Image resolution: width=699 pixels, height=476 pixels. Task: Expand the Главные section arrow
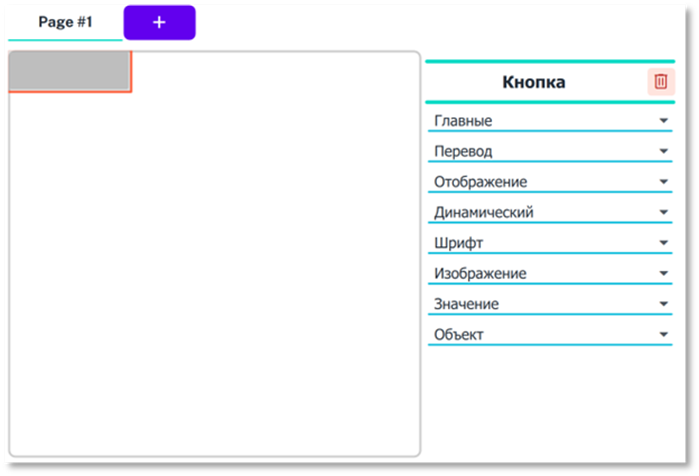pos(663,121)
